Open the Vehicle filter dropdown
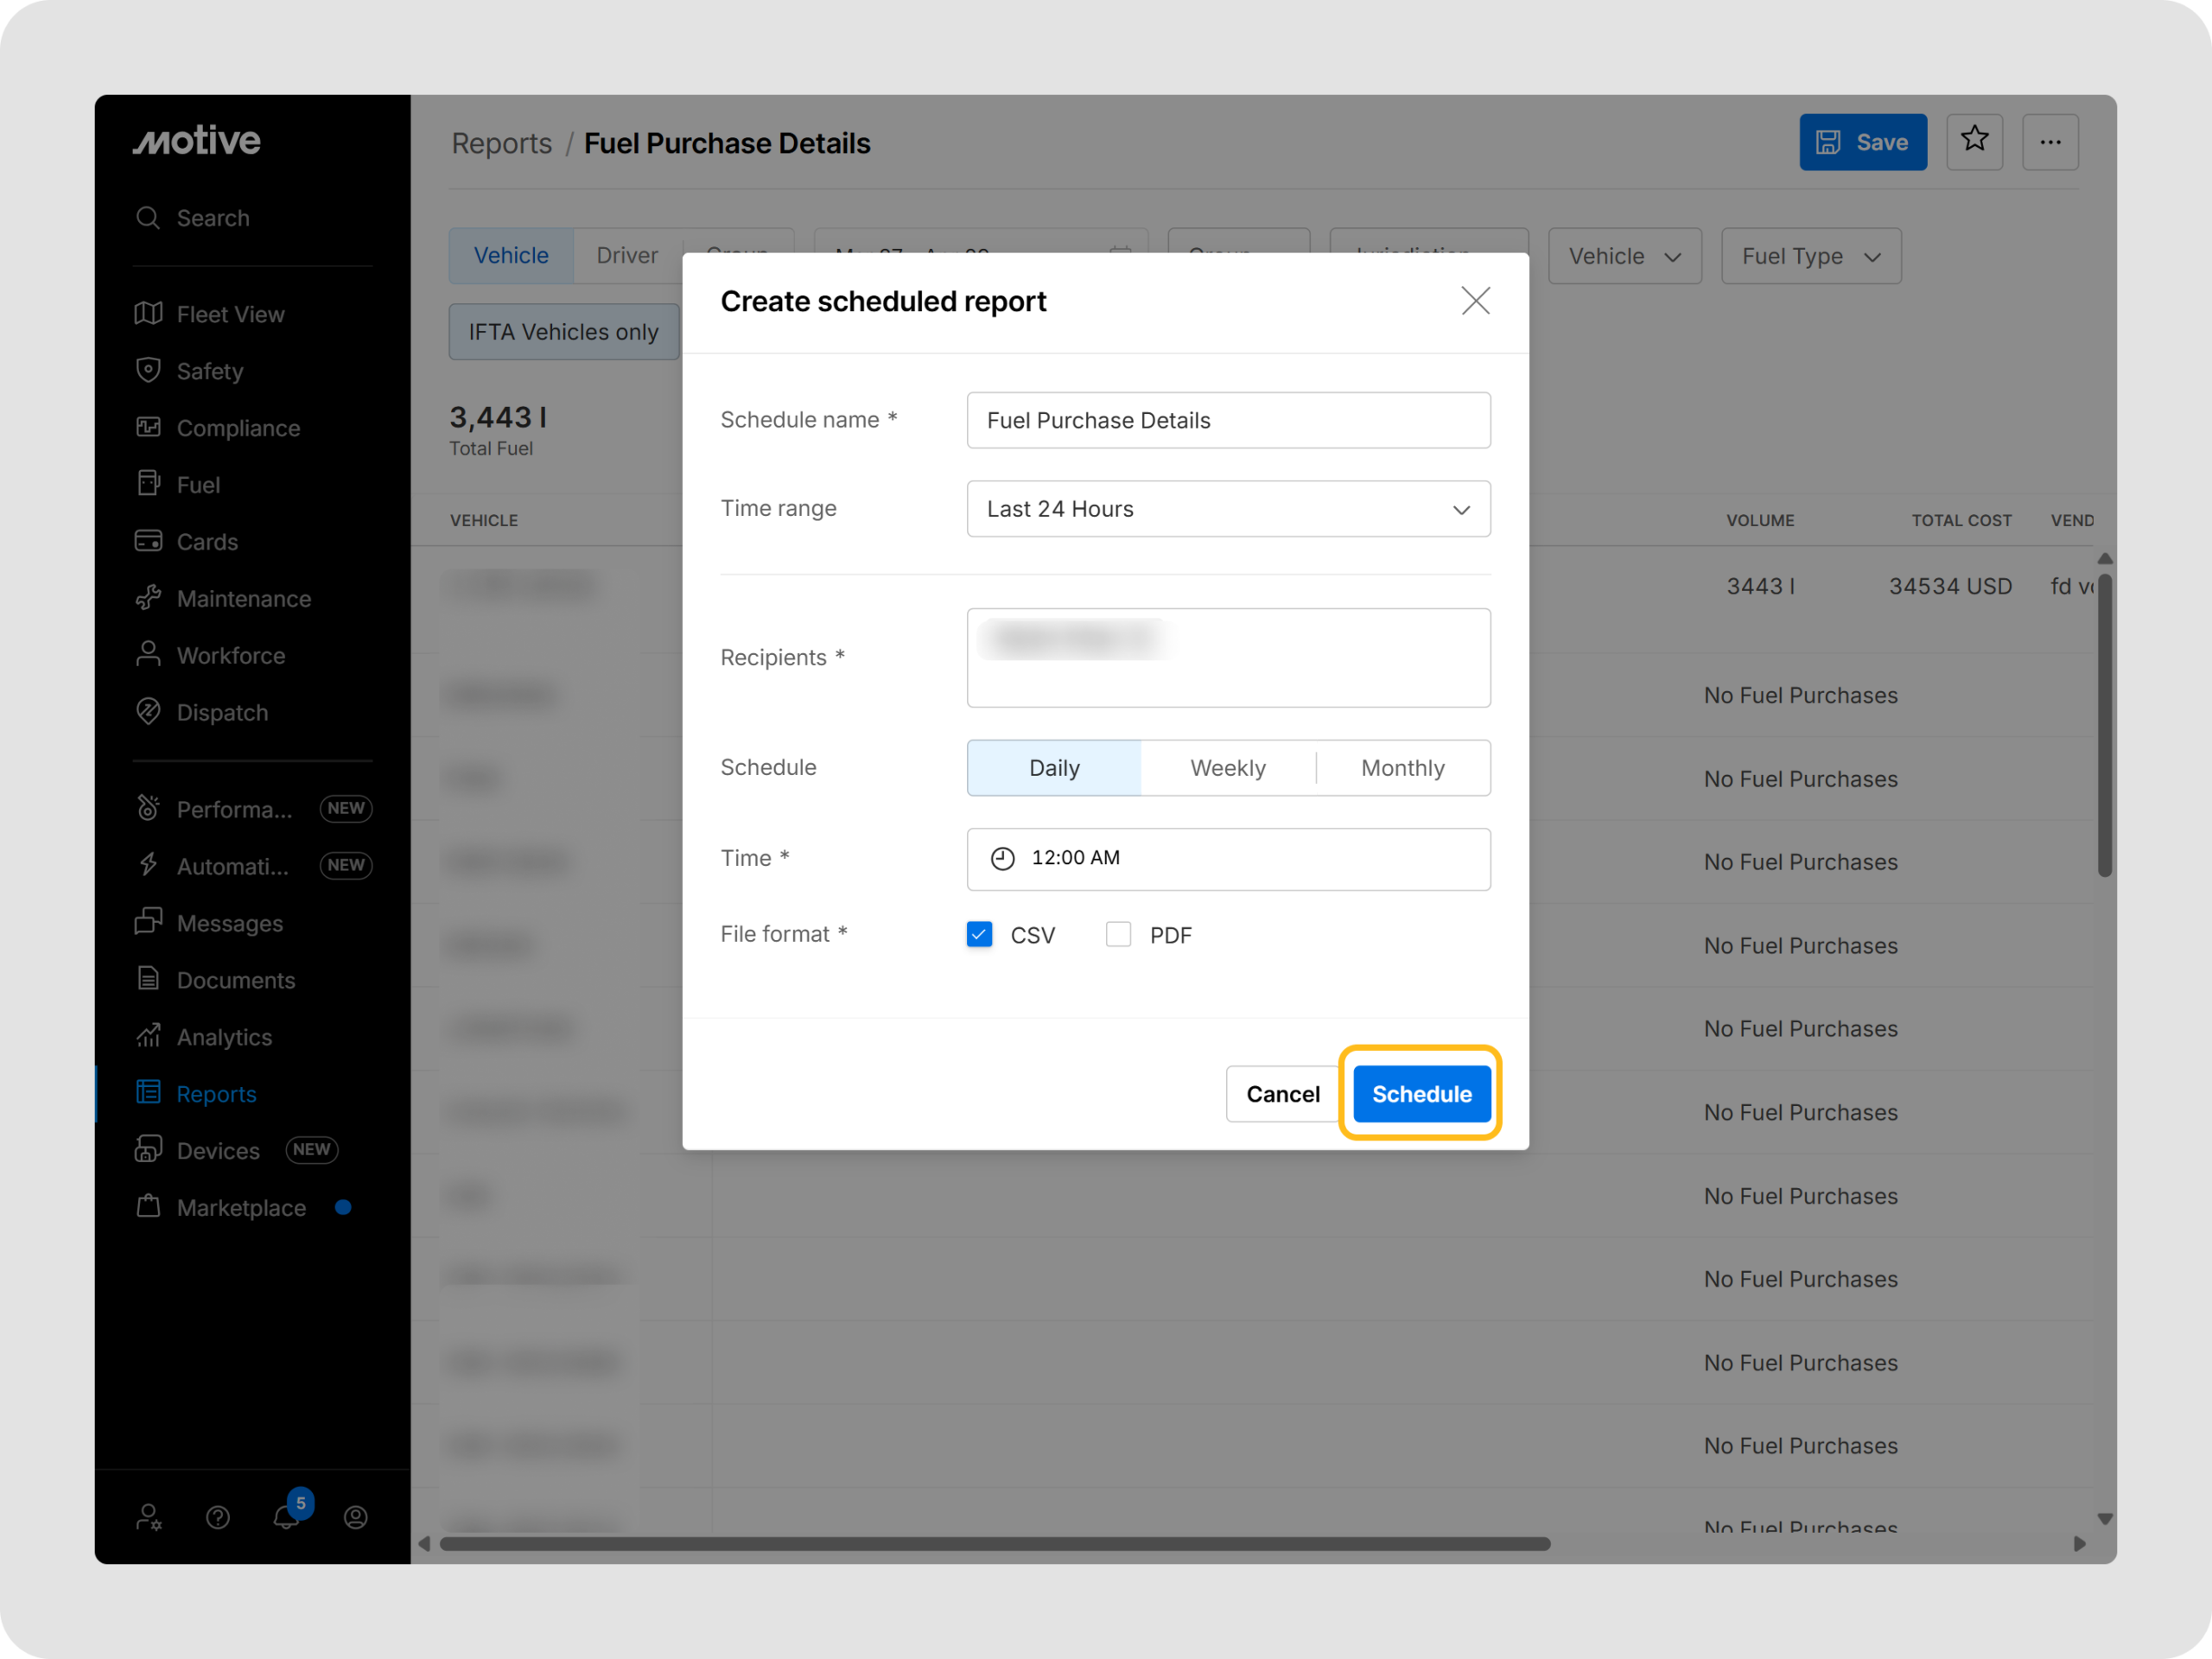The width and height of the screenshot is (2212, 1659). [x=1624, y=256]
